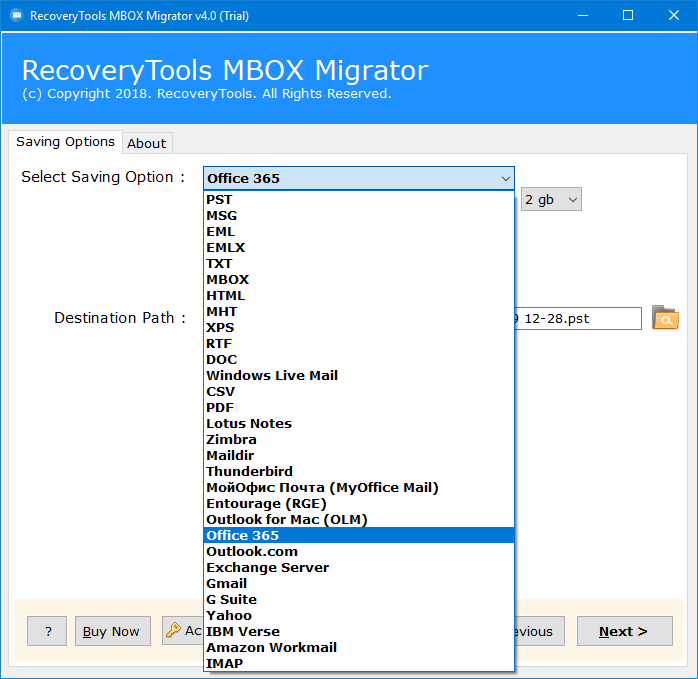
Task: Choose Amazon Workmail option
Action: 359,648
